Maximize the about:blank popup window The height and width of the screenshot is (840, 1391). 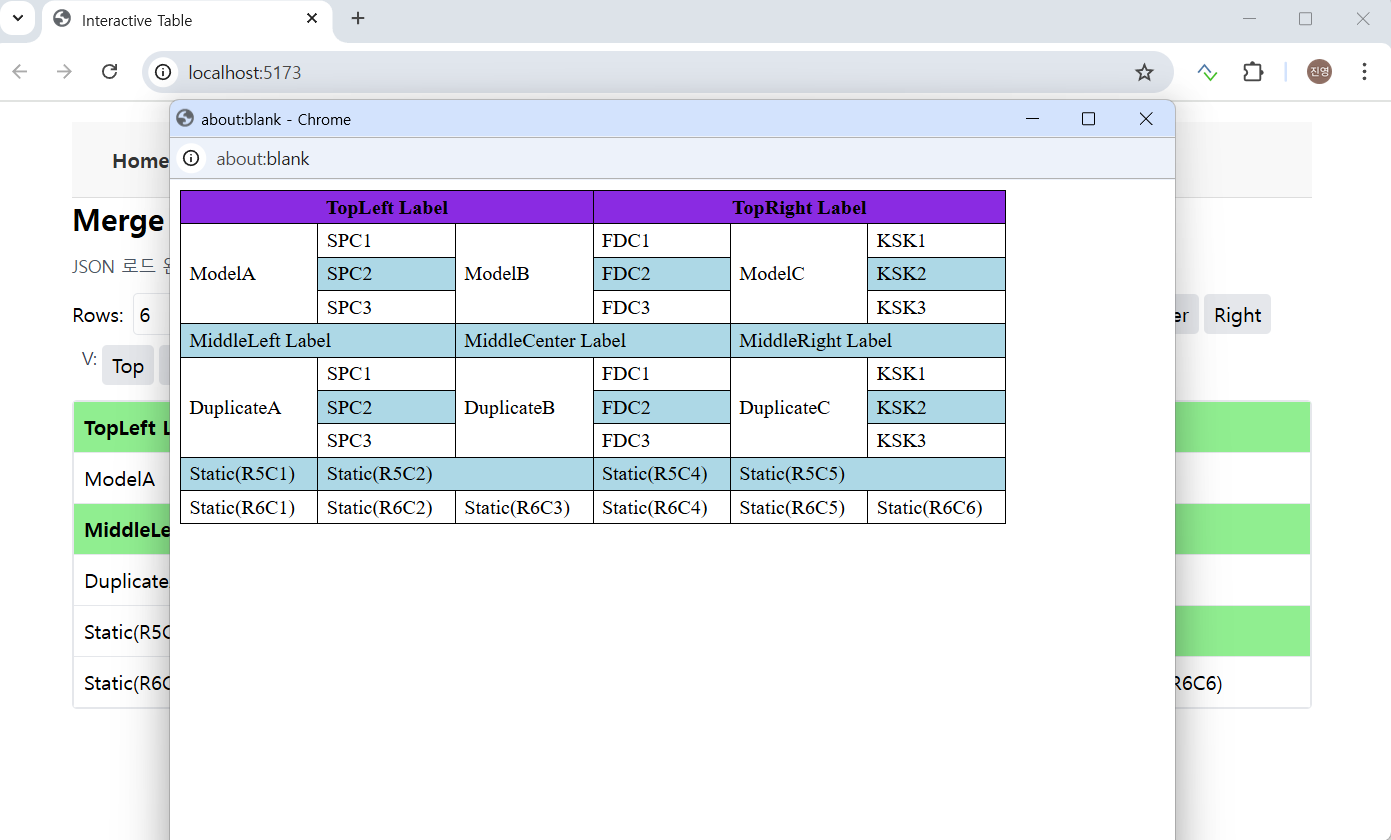1088,119
